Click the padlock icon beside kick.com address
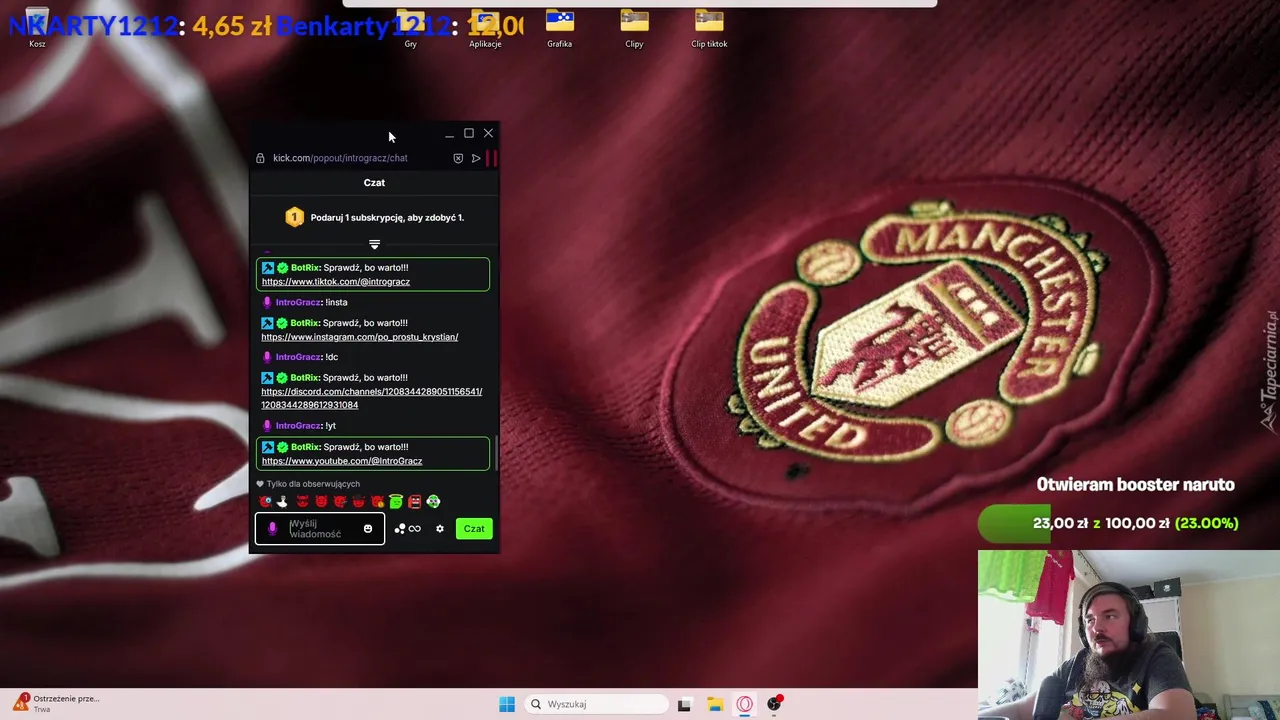1280x720 pixels. 260,158
